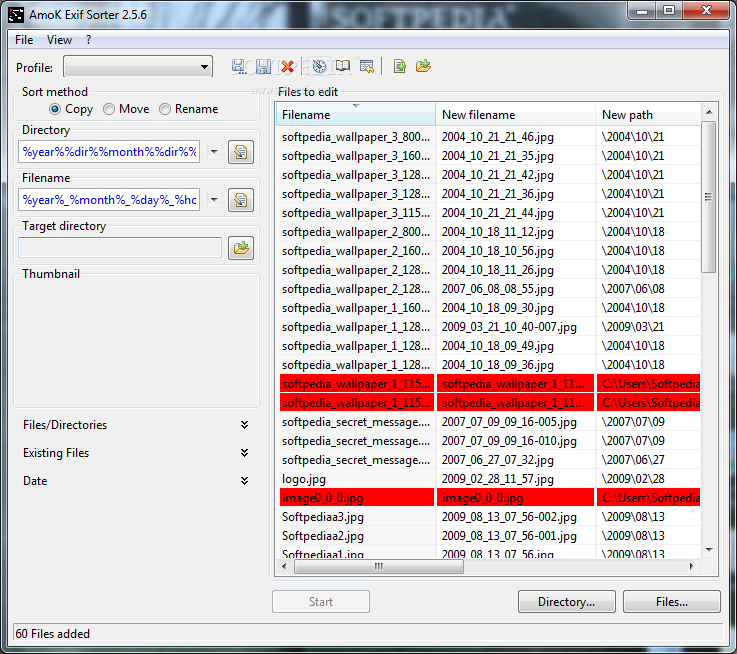Select the row 2007_07_09_09_16-010.jpg
The width and height of the screenshot is (737, 654).
coord(488,441)
